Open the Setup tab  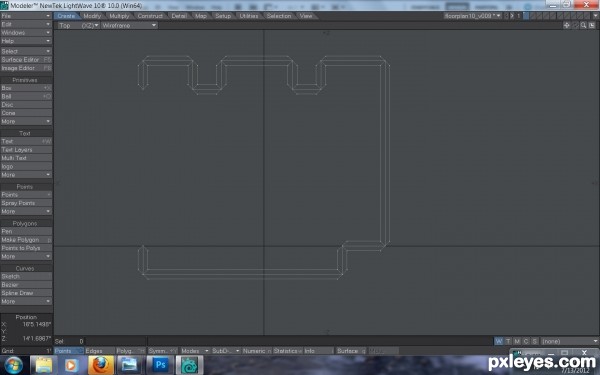coord(223,16)
